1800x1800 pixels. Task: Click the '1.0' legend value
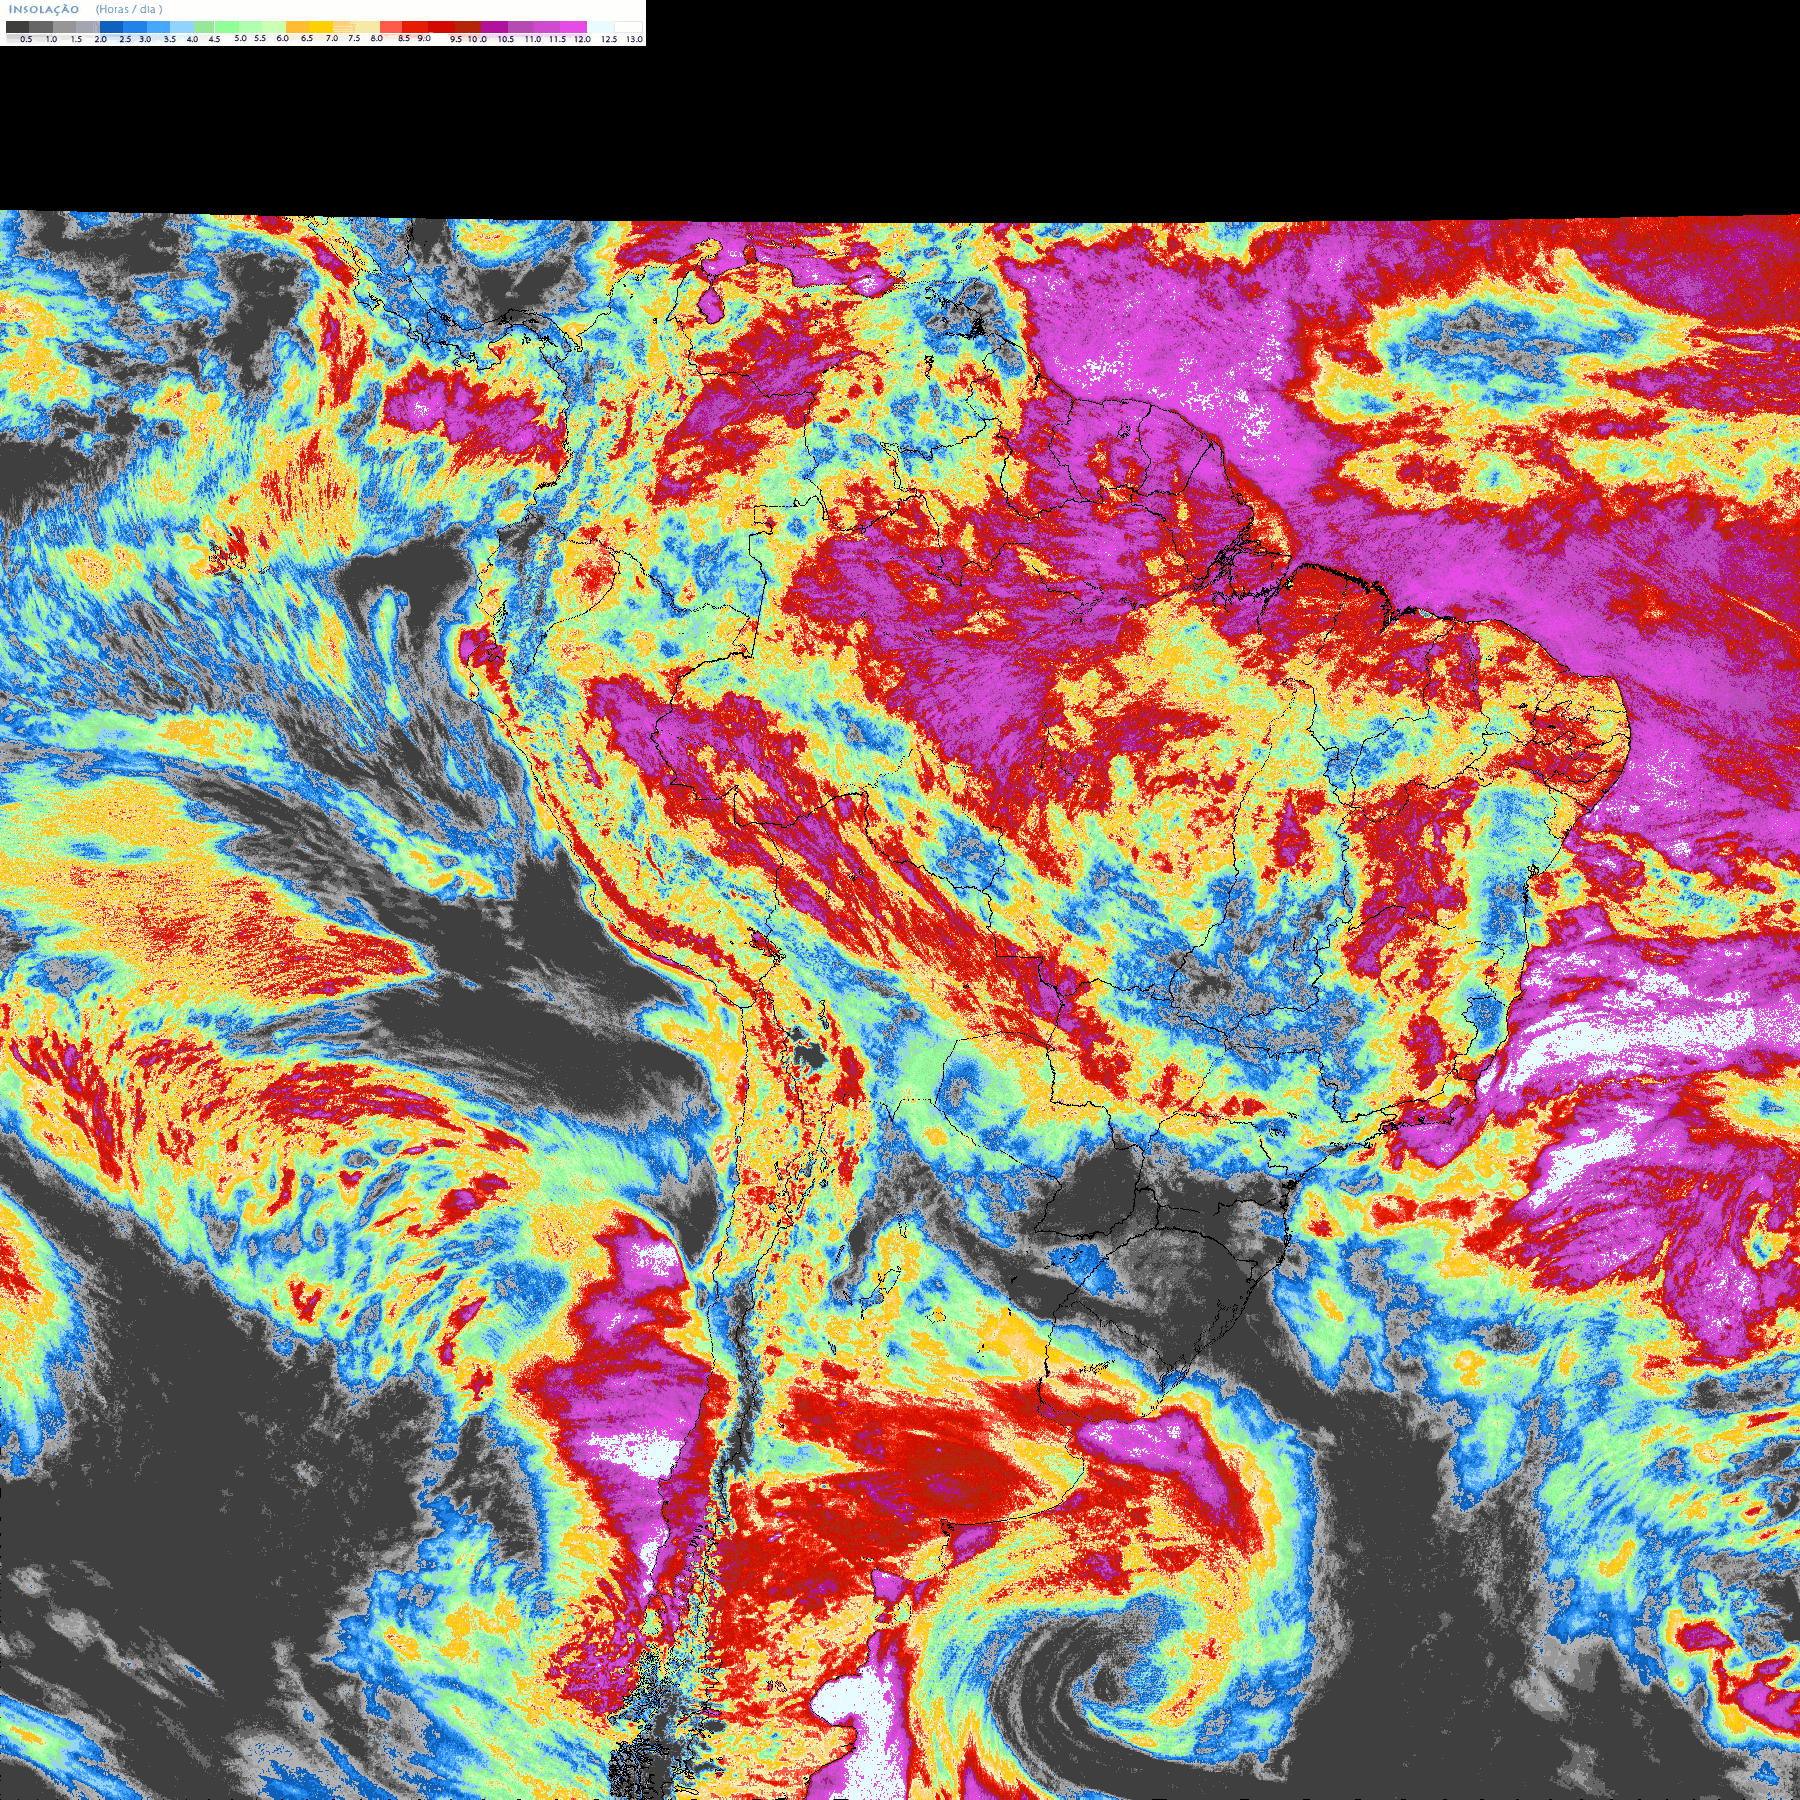click(52, 39)
